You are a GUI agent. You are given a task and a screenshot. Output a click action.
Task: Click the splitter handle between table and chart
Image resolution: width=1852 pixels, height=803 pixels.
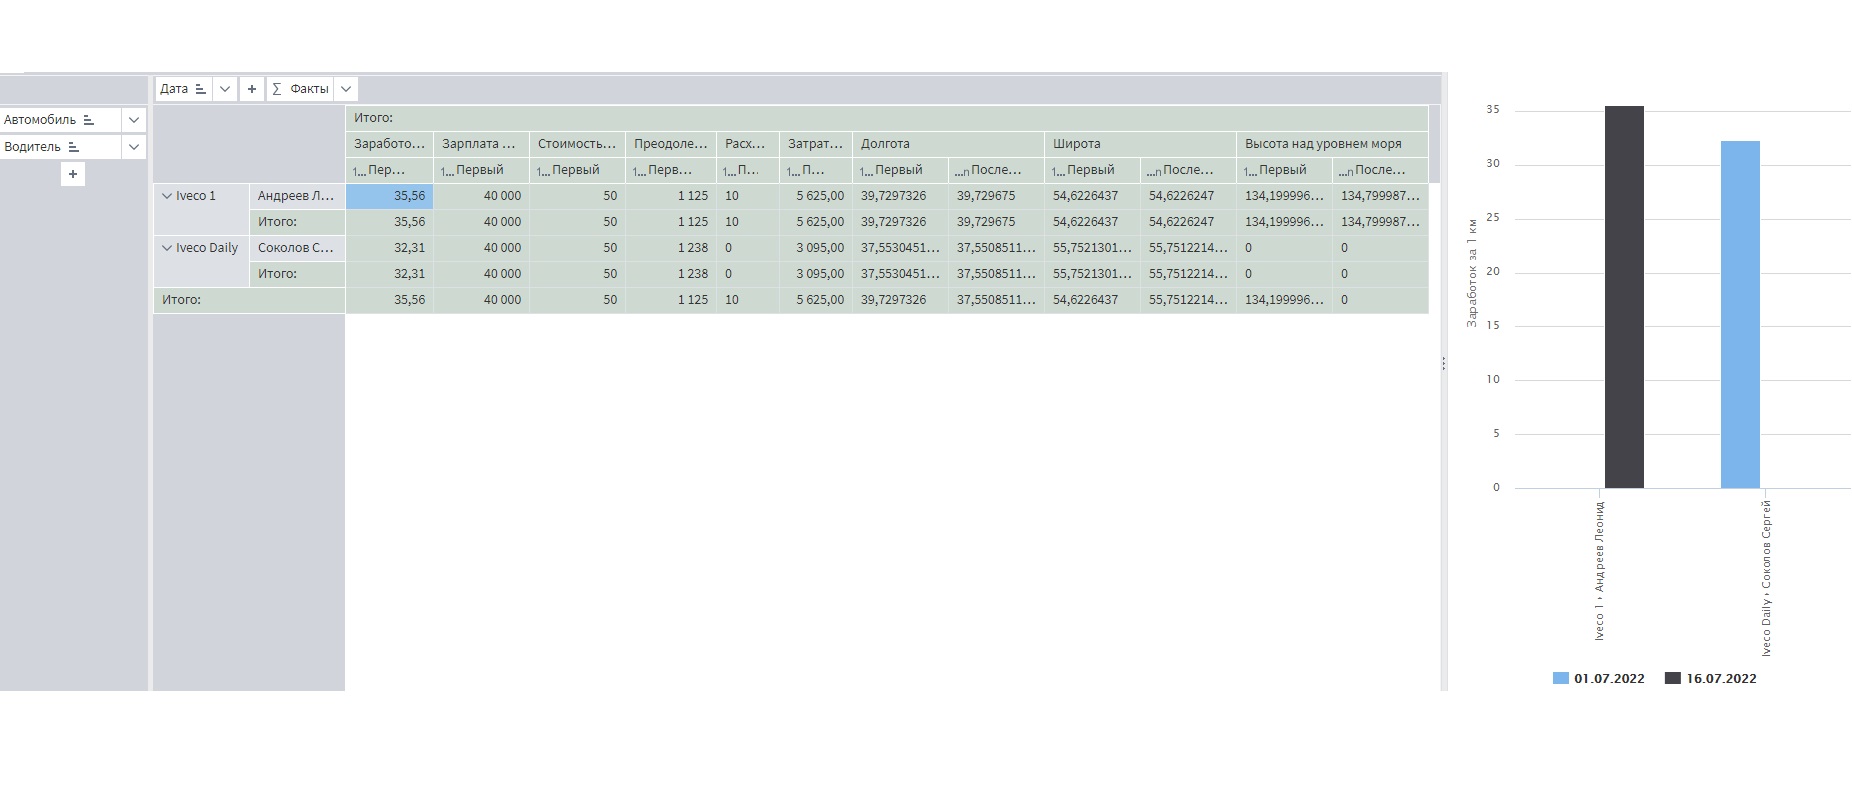pyautogui.click(x=1444, y=364)
